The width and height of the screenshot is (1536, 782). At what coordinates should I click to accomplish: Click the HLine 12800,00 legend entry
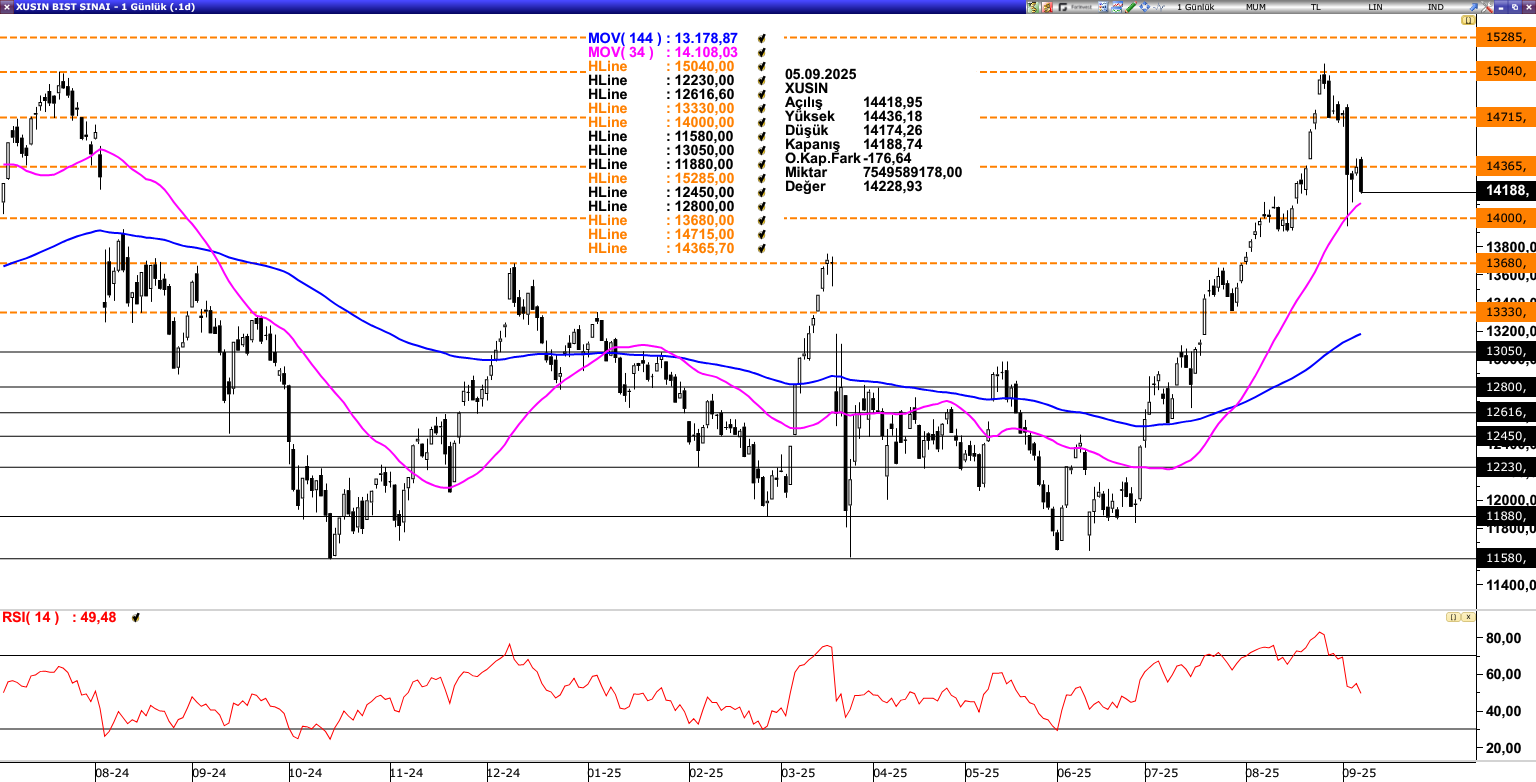[x=661, y=206]
